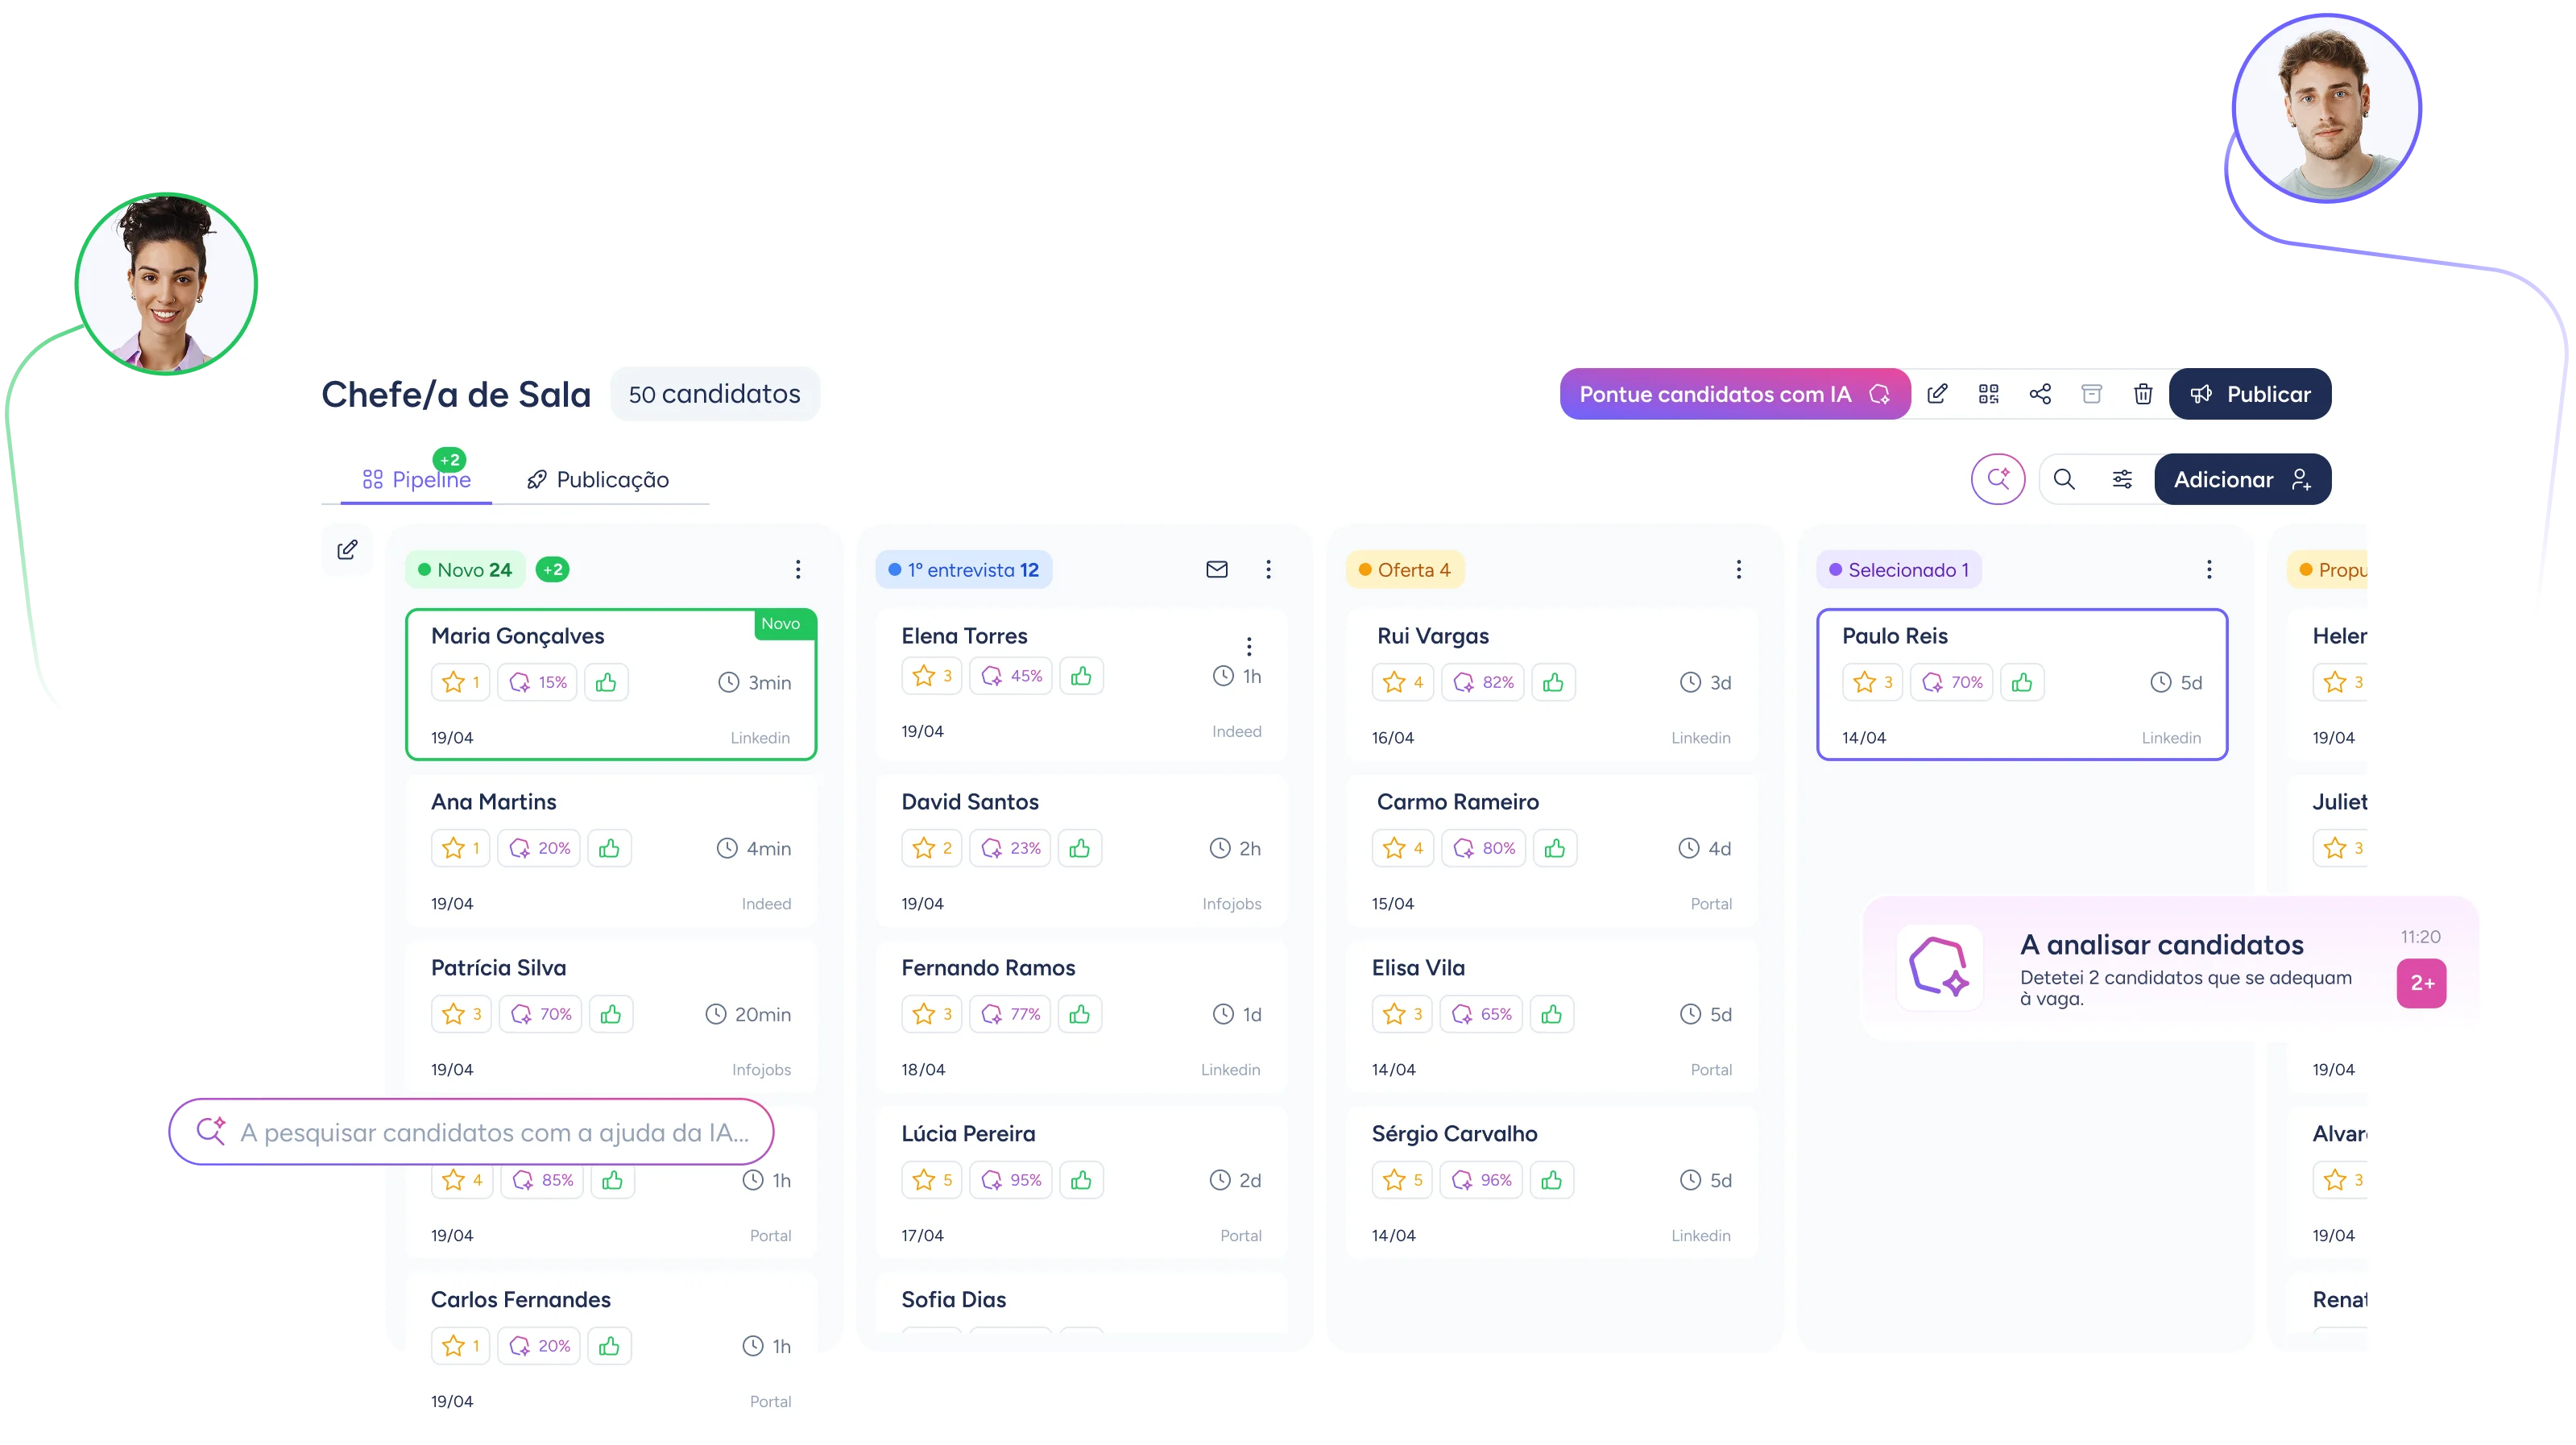Screen dimensions: 2576x1445
Task: Click the 3min clock on Maria Gonçalves
Action: [755, 682]
